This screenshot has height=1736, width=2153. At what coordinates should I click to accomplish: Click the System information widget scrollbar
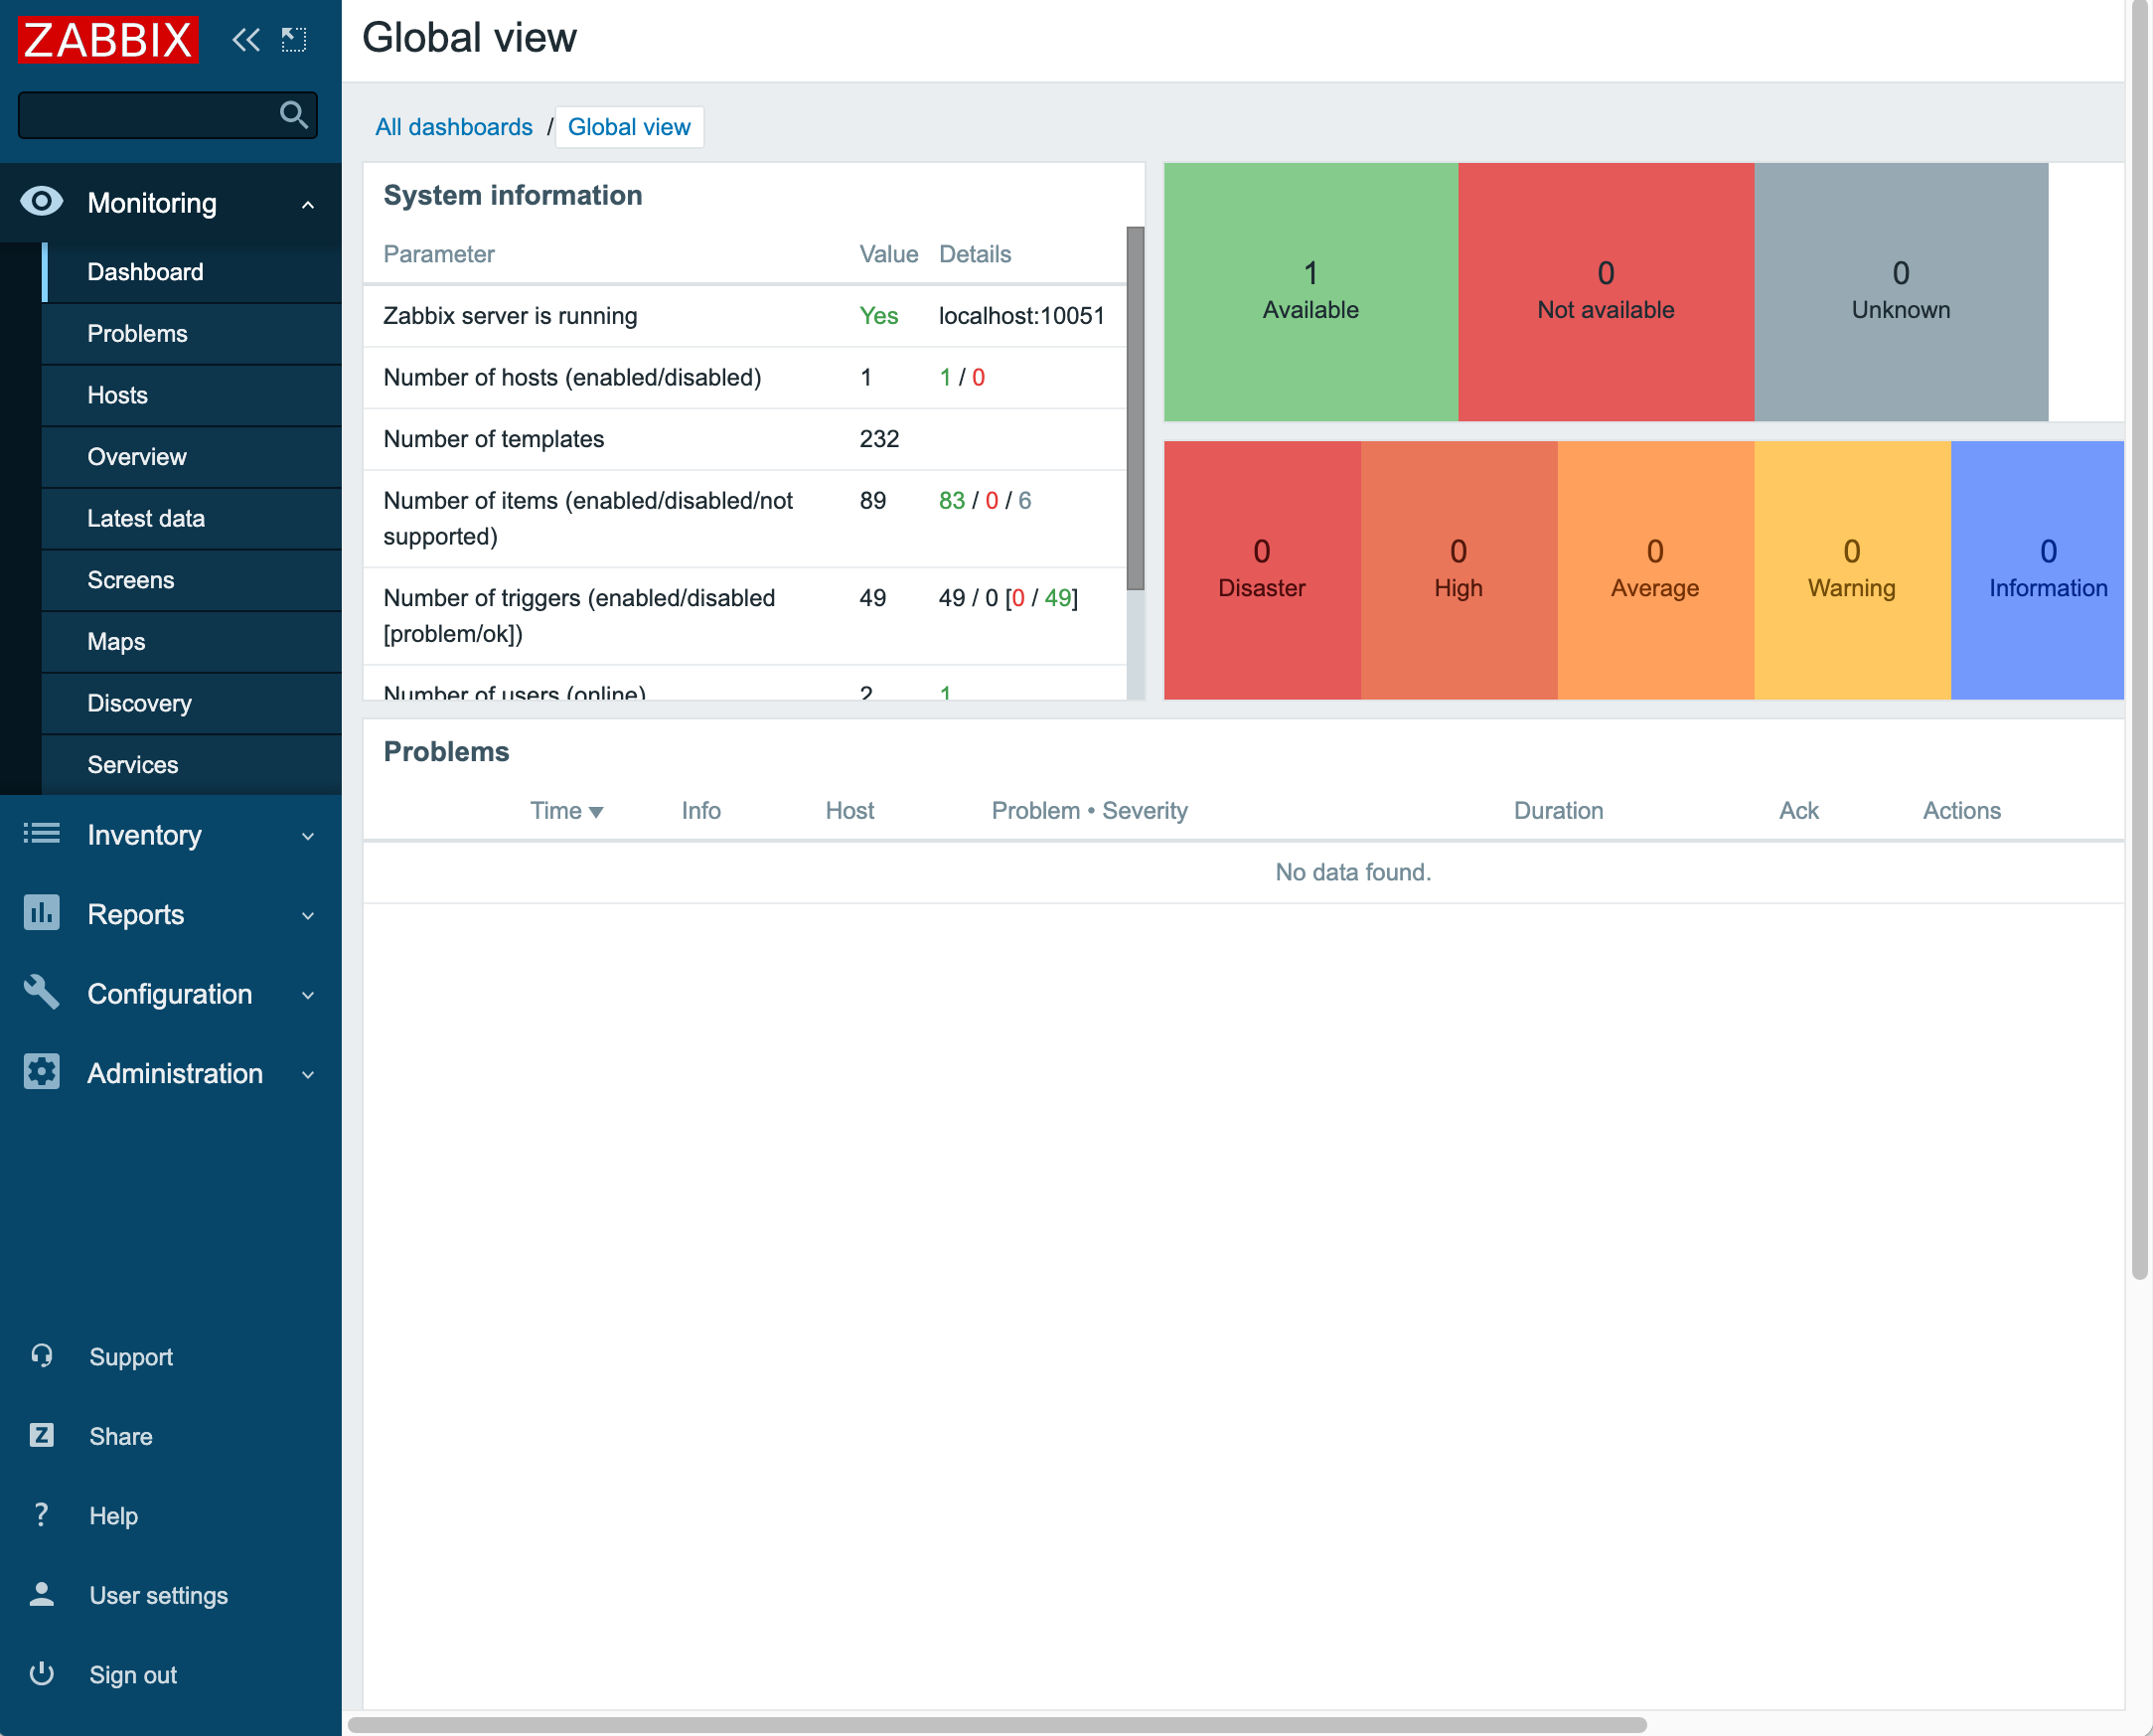click(x=1135, y=408)
